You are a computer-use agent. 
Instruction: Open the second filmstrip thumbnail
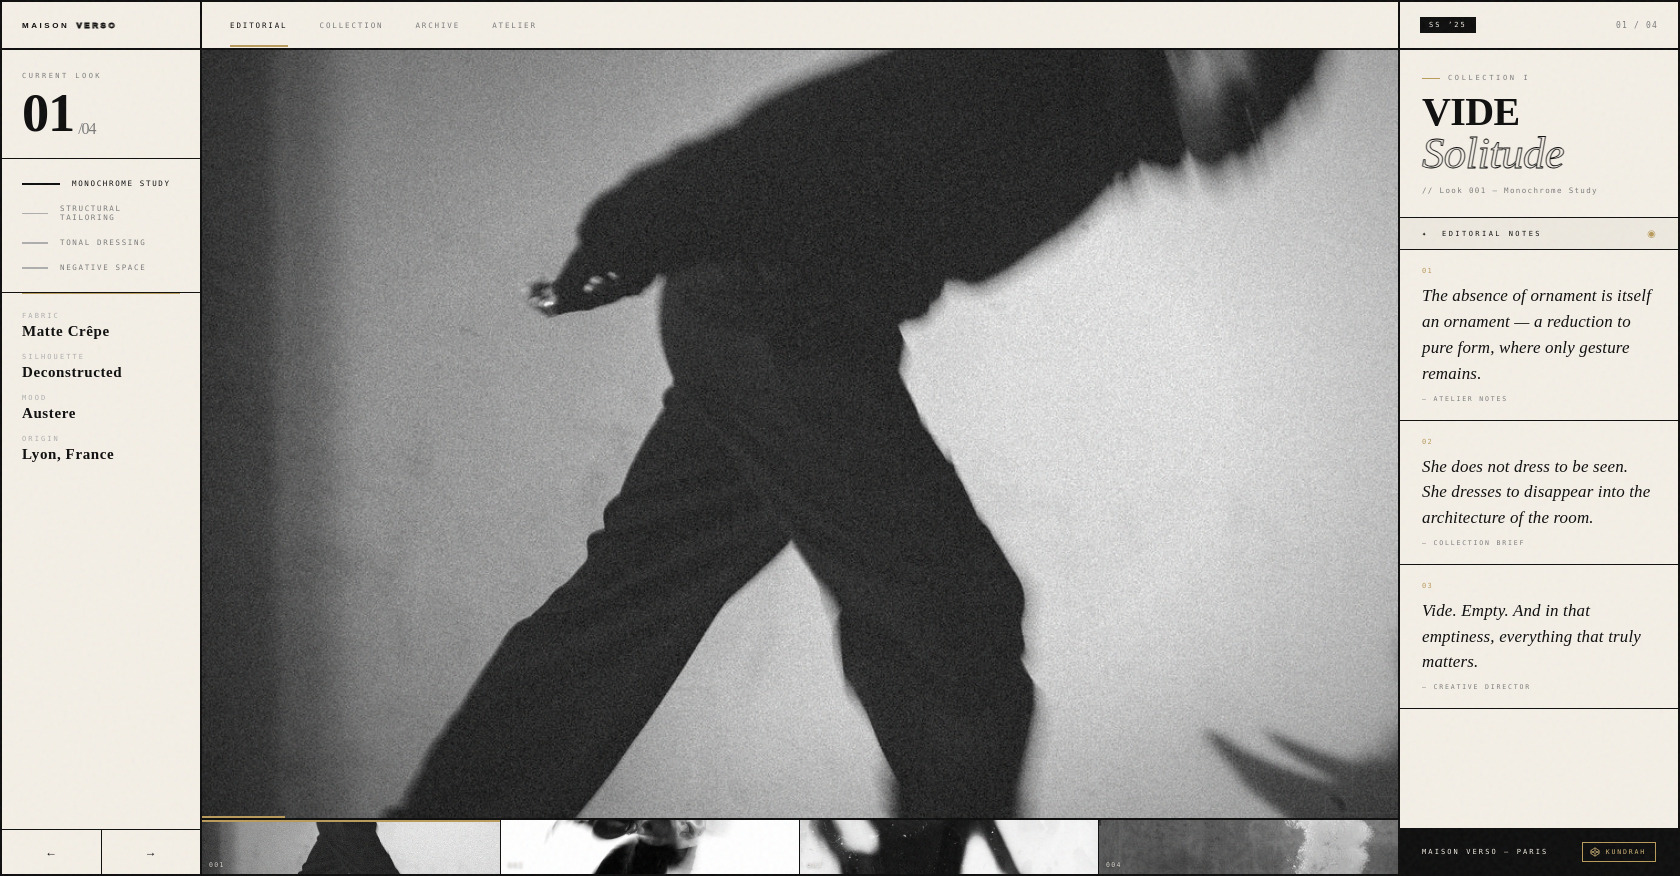click(x=649, y=848)
